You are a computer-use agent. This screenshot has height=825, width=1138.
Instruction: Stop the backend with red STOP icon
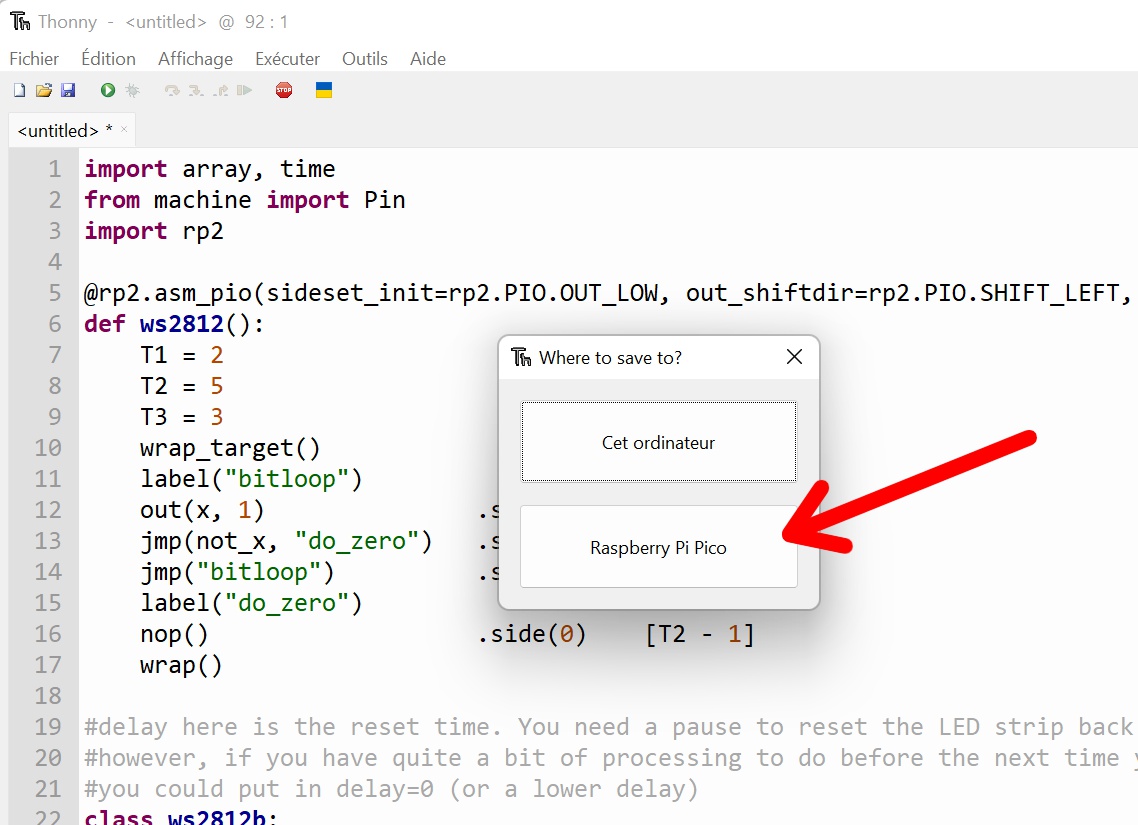[284, 90]
